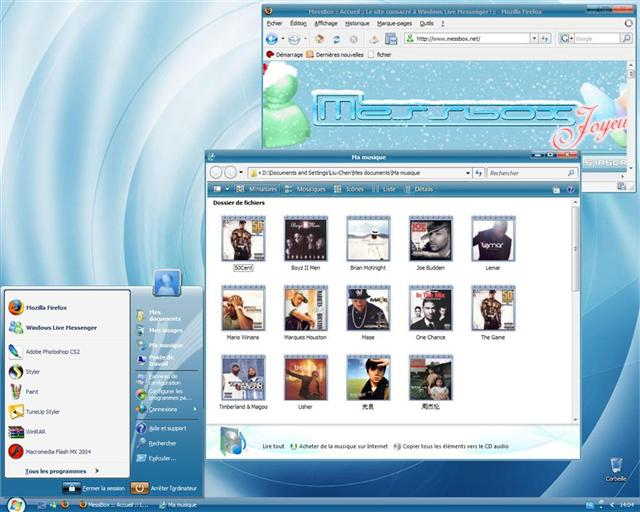Image resolution: width=640 pixels, height=512 pixels.
Task: Click the refresh icon beside explorer address bar
Action: click(x=479, y=173)
